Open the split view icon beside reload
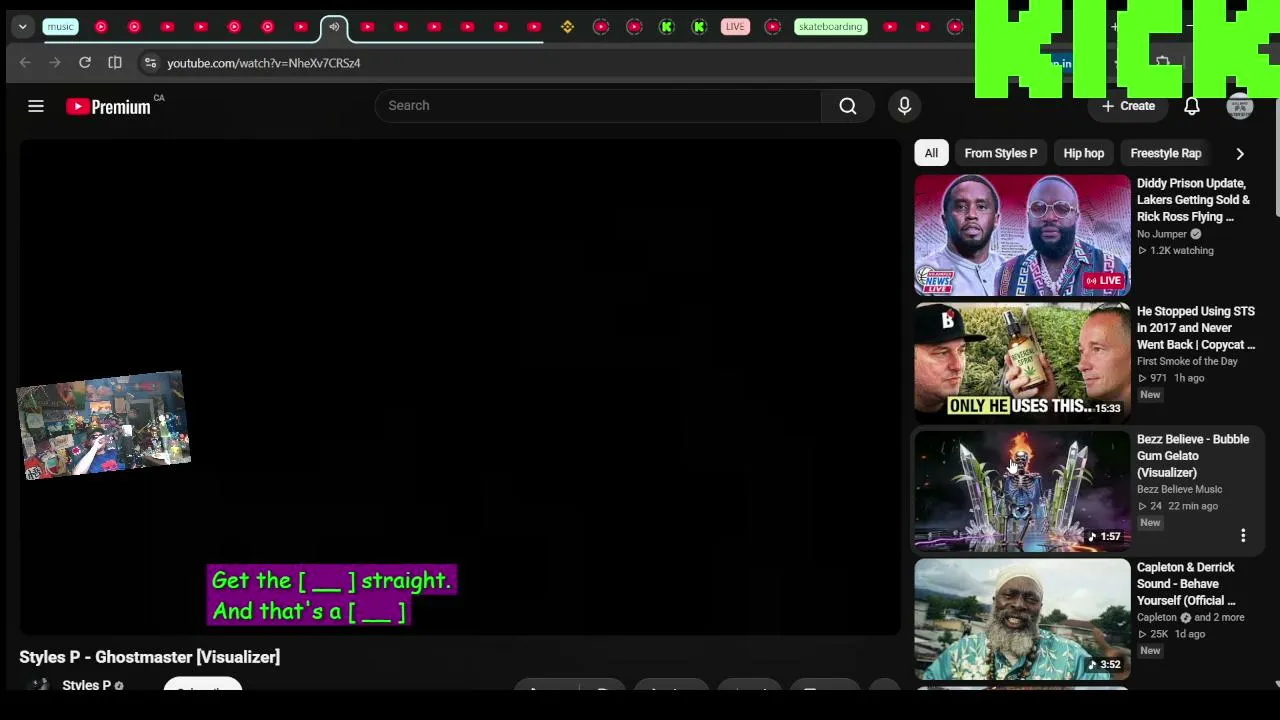Screen dimensions: 1280x720 115,63
